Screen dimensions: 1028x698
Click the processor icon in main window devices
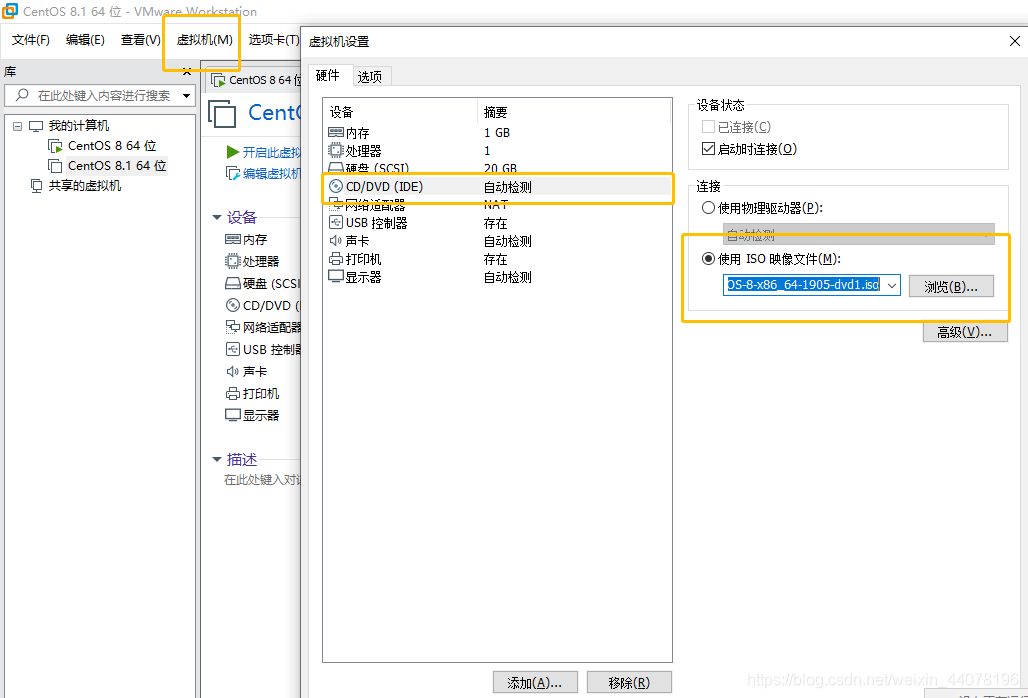[x=233, y=261]
